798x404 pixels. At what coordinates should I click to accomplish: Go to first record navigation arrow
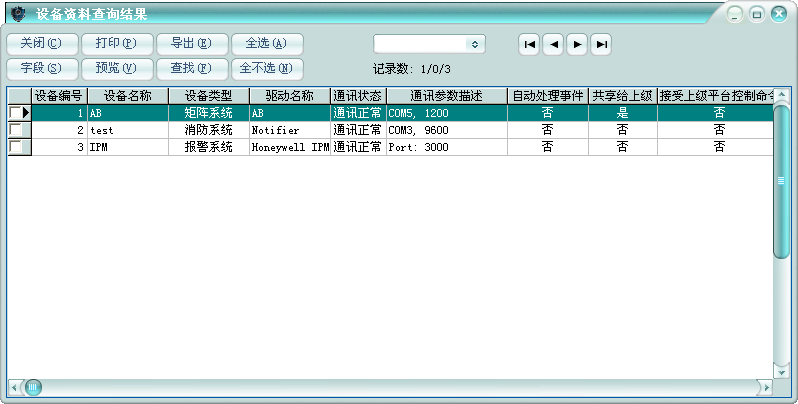(x=530, y=44)
